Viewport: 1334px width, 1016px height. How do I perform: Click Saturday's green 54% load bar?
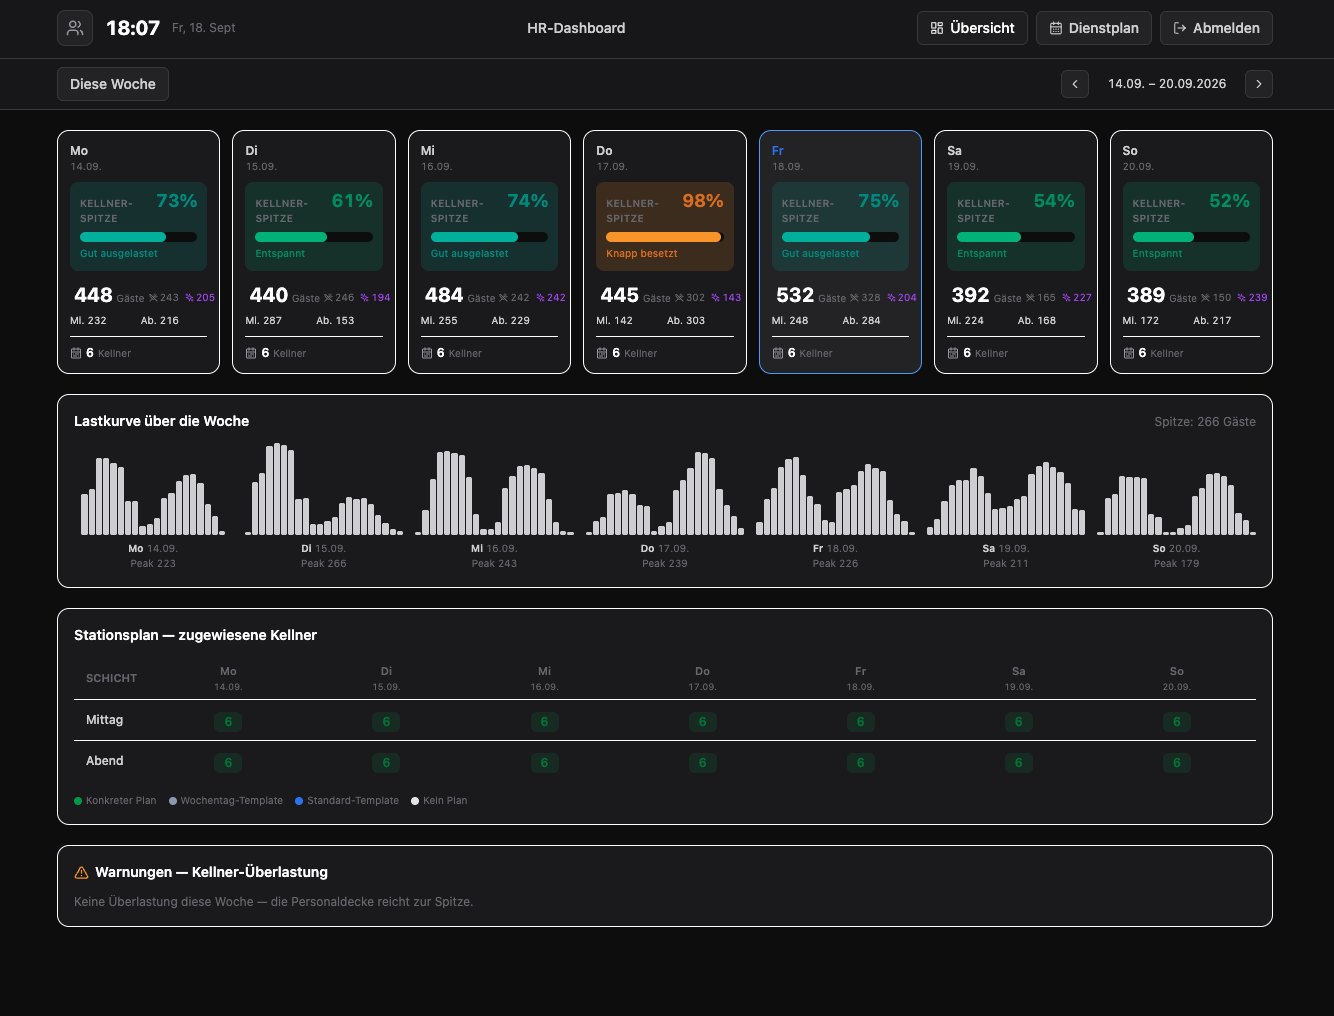coord(1016,237)
